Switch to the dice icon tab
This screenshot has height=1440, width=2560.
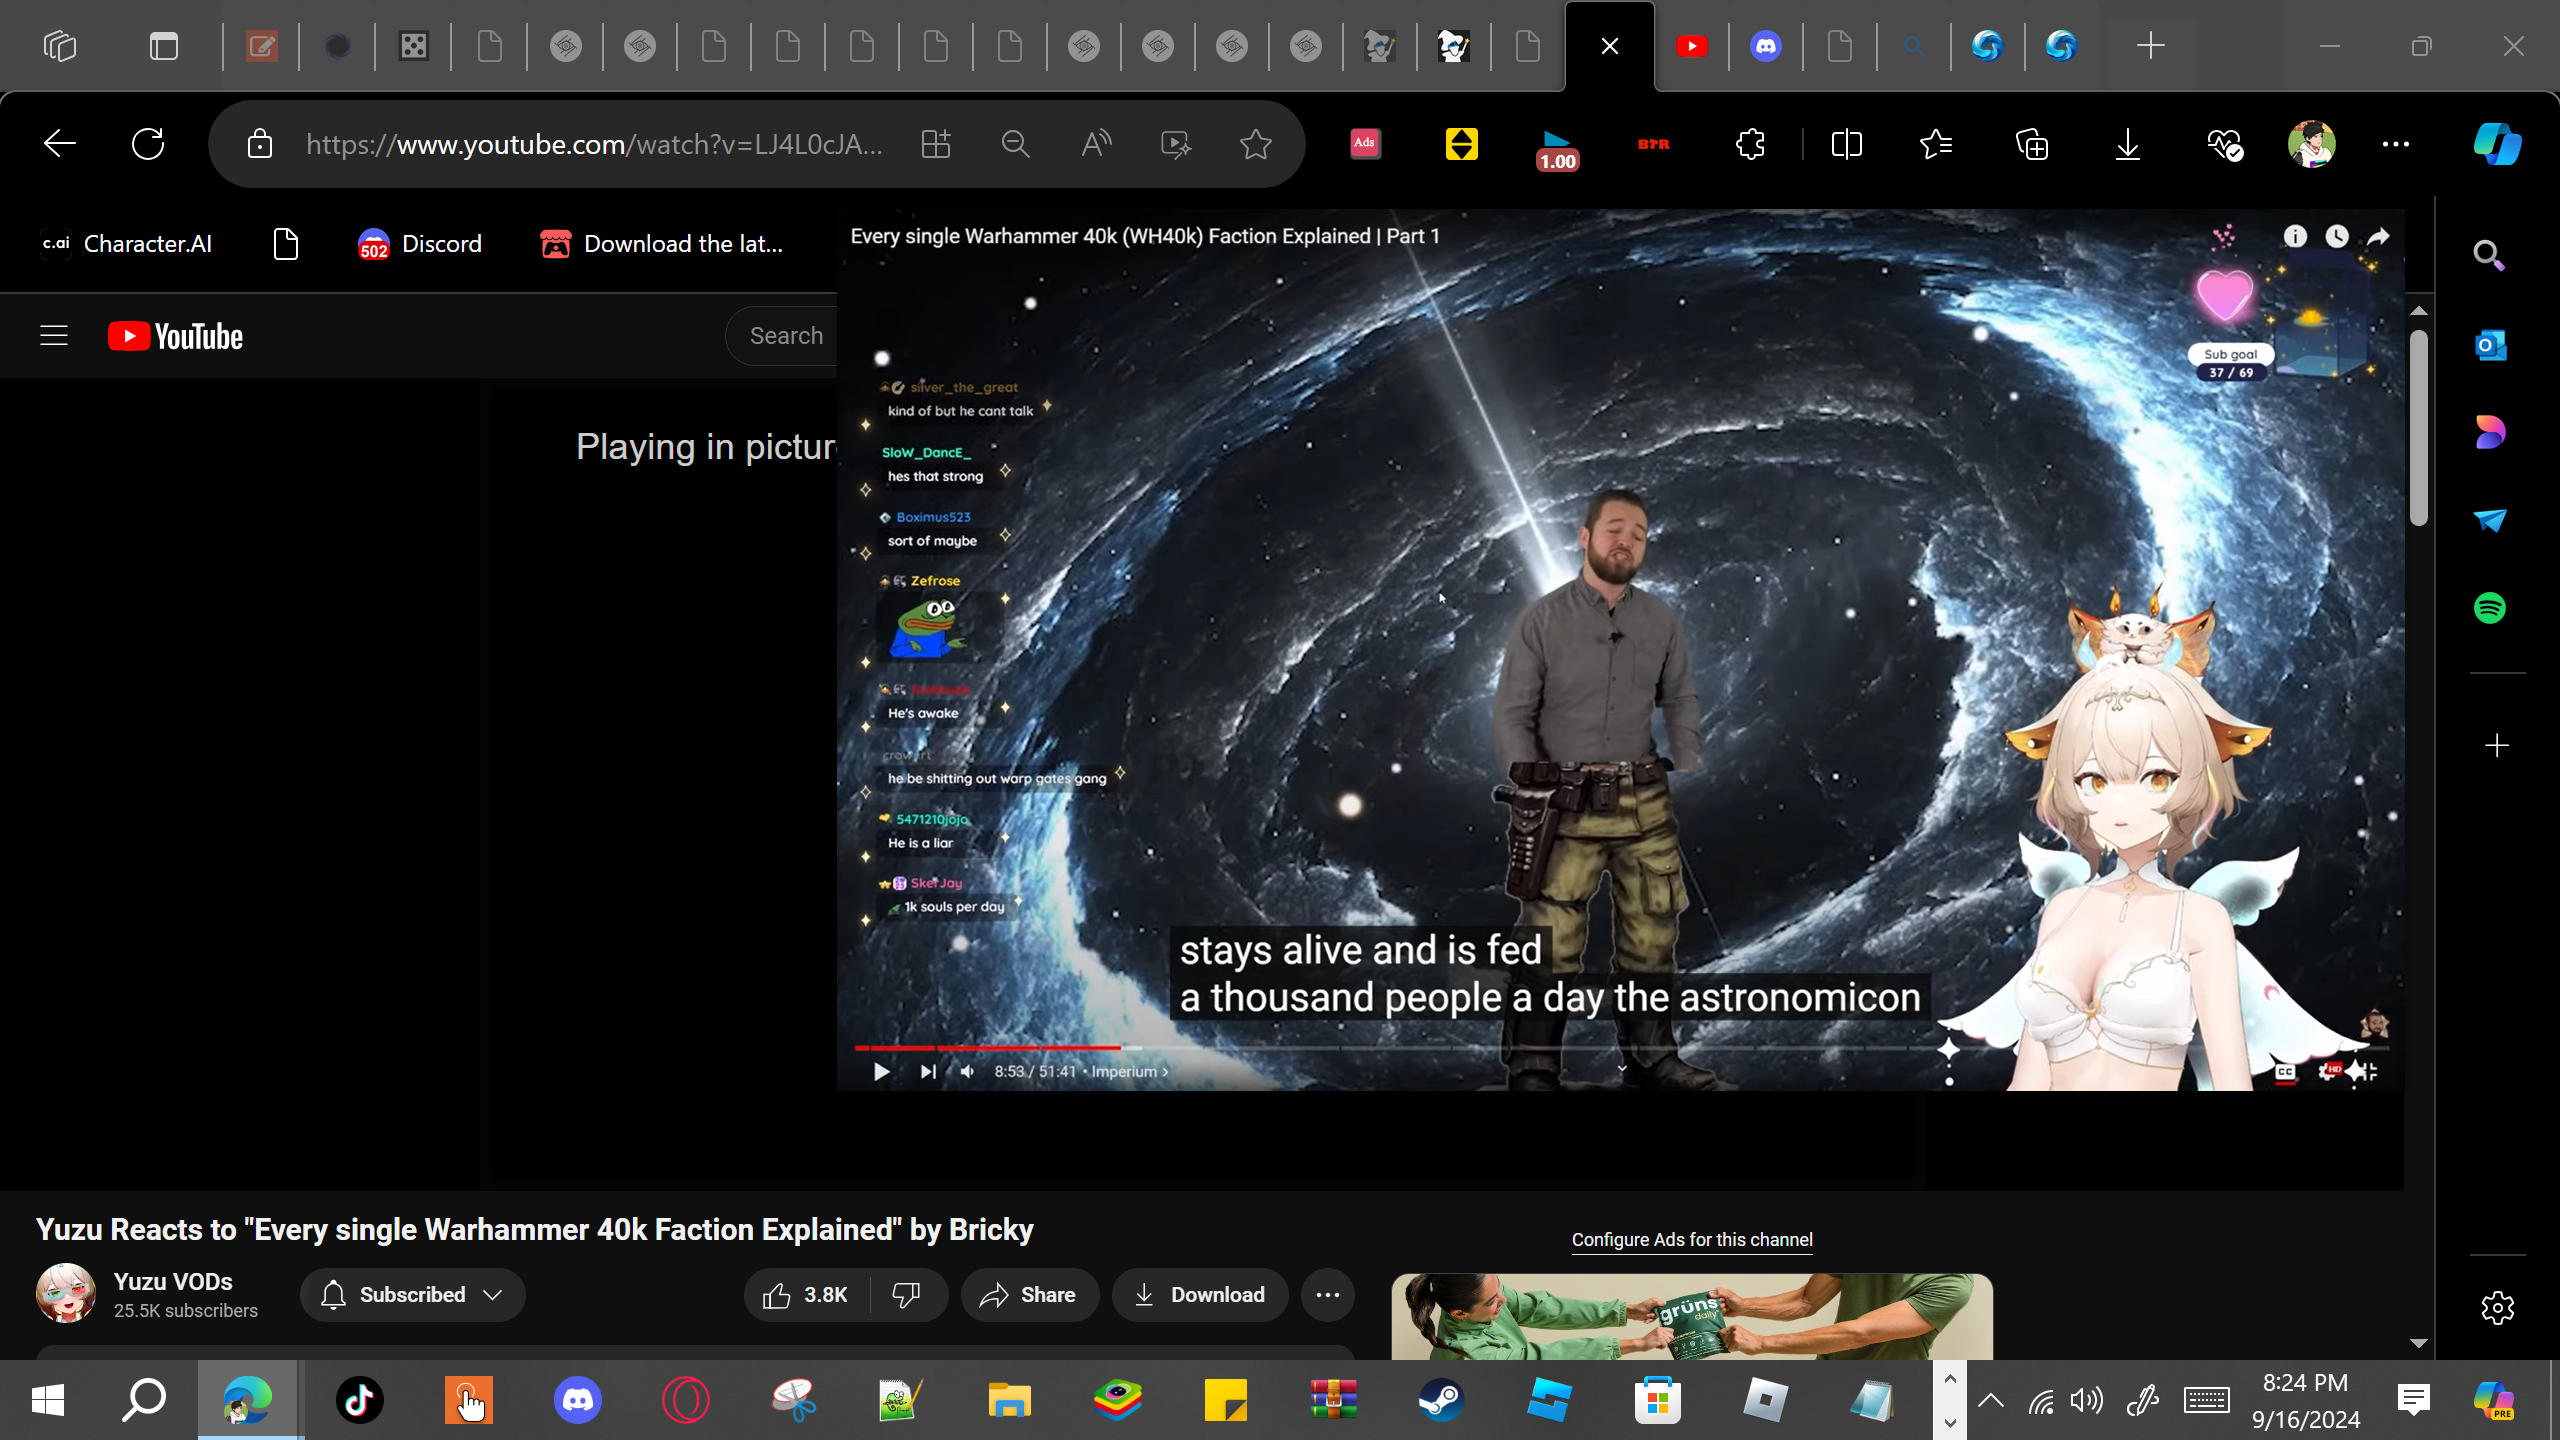tap(414, 46)
